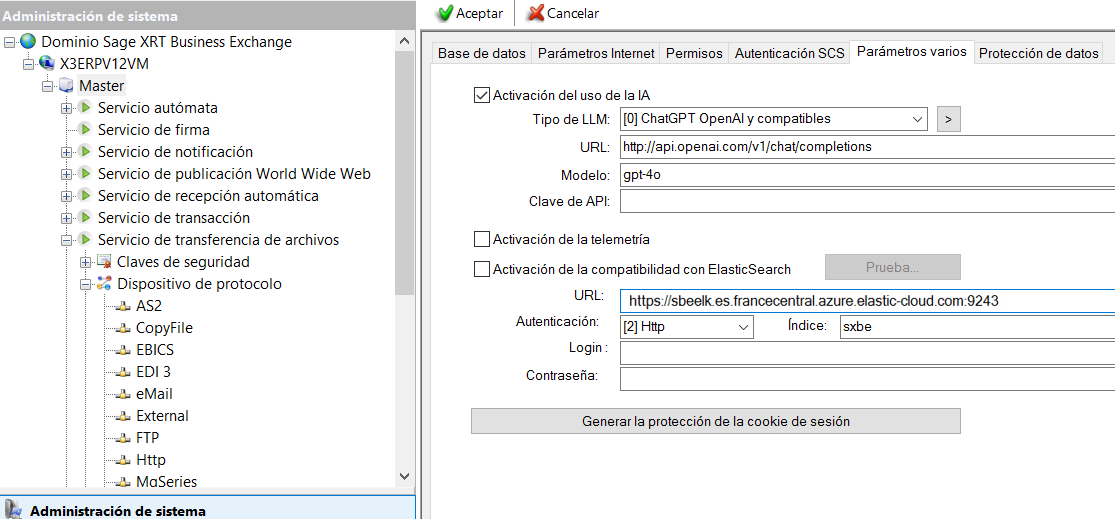1115x519 pixels.
Task: Enable Activación de la telemetría checkbox
Action: coord(482,240)
